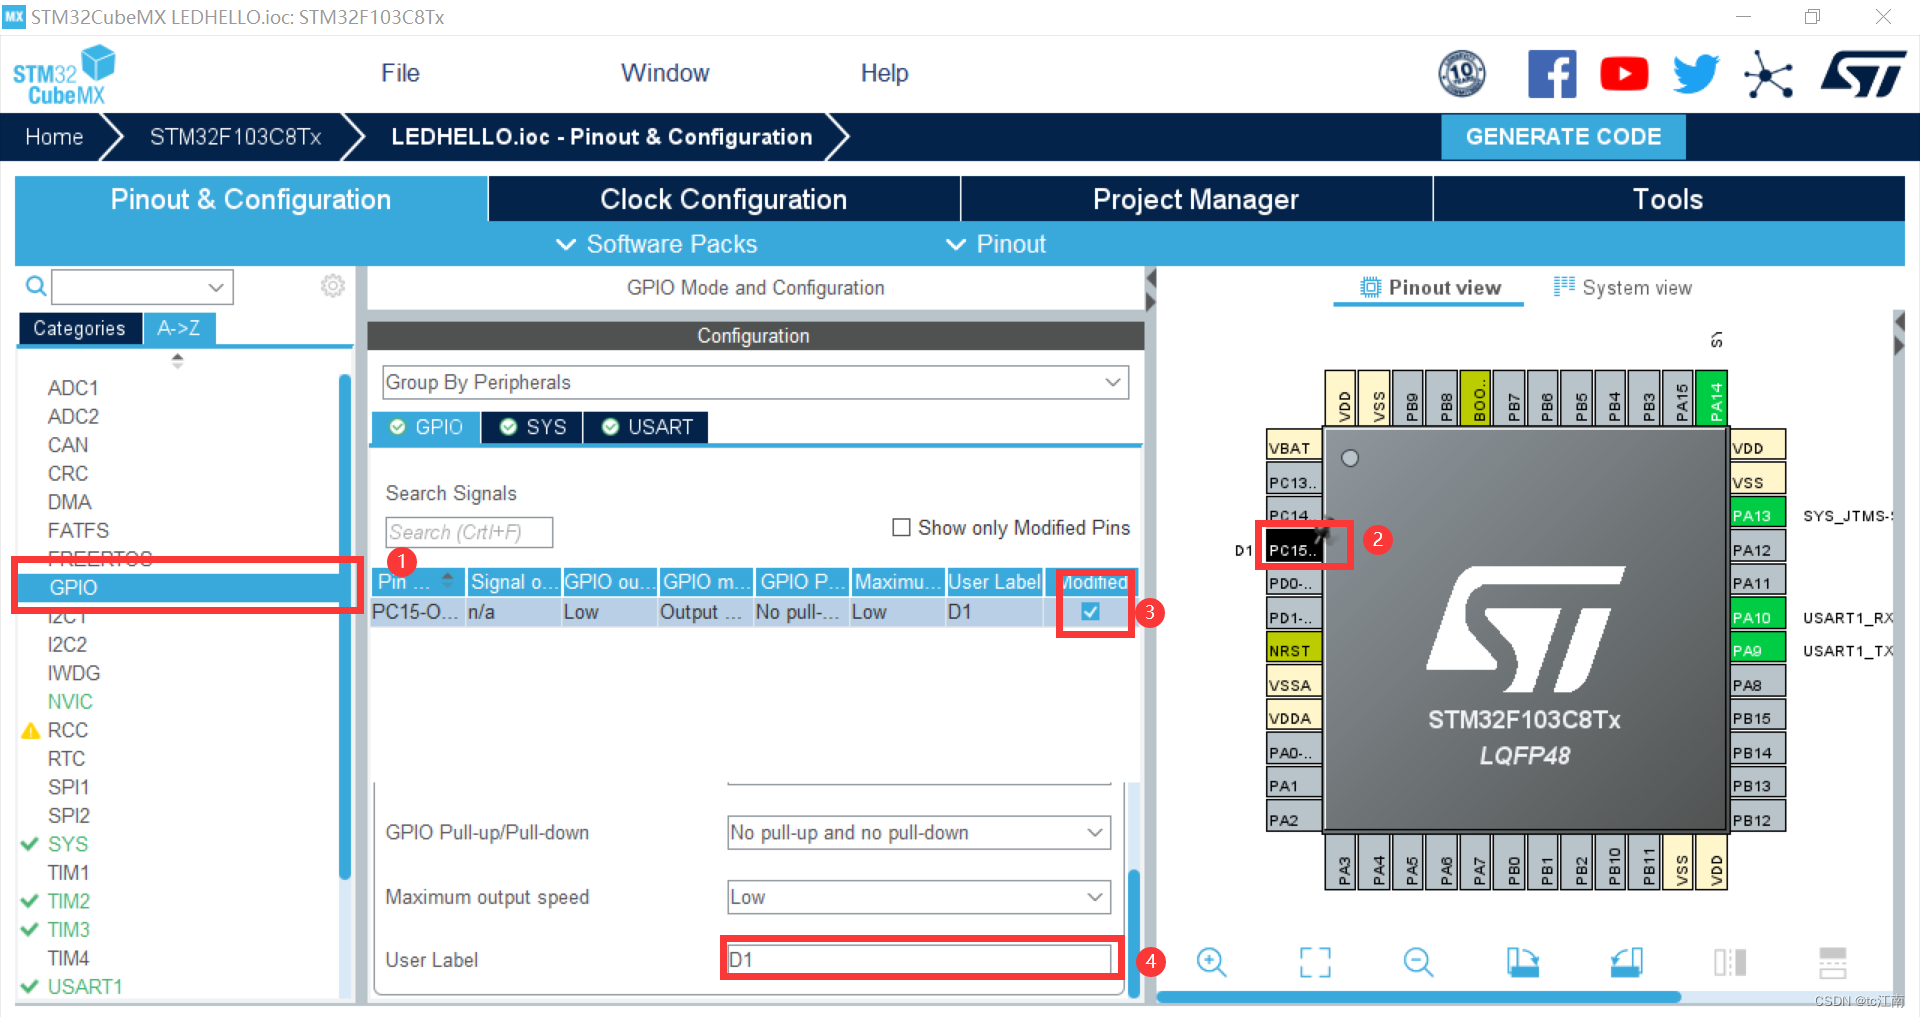The height and width of the screenshot is (1017, 1920).
Task: Select USART1 in the categories list
Action: [85, 987]
